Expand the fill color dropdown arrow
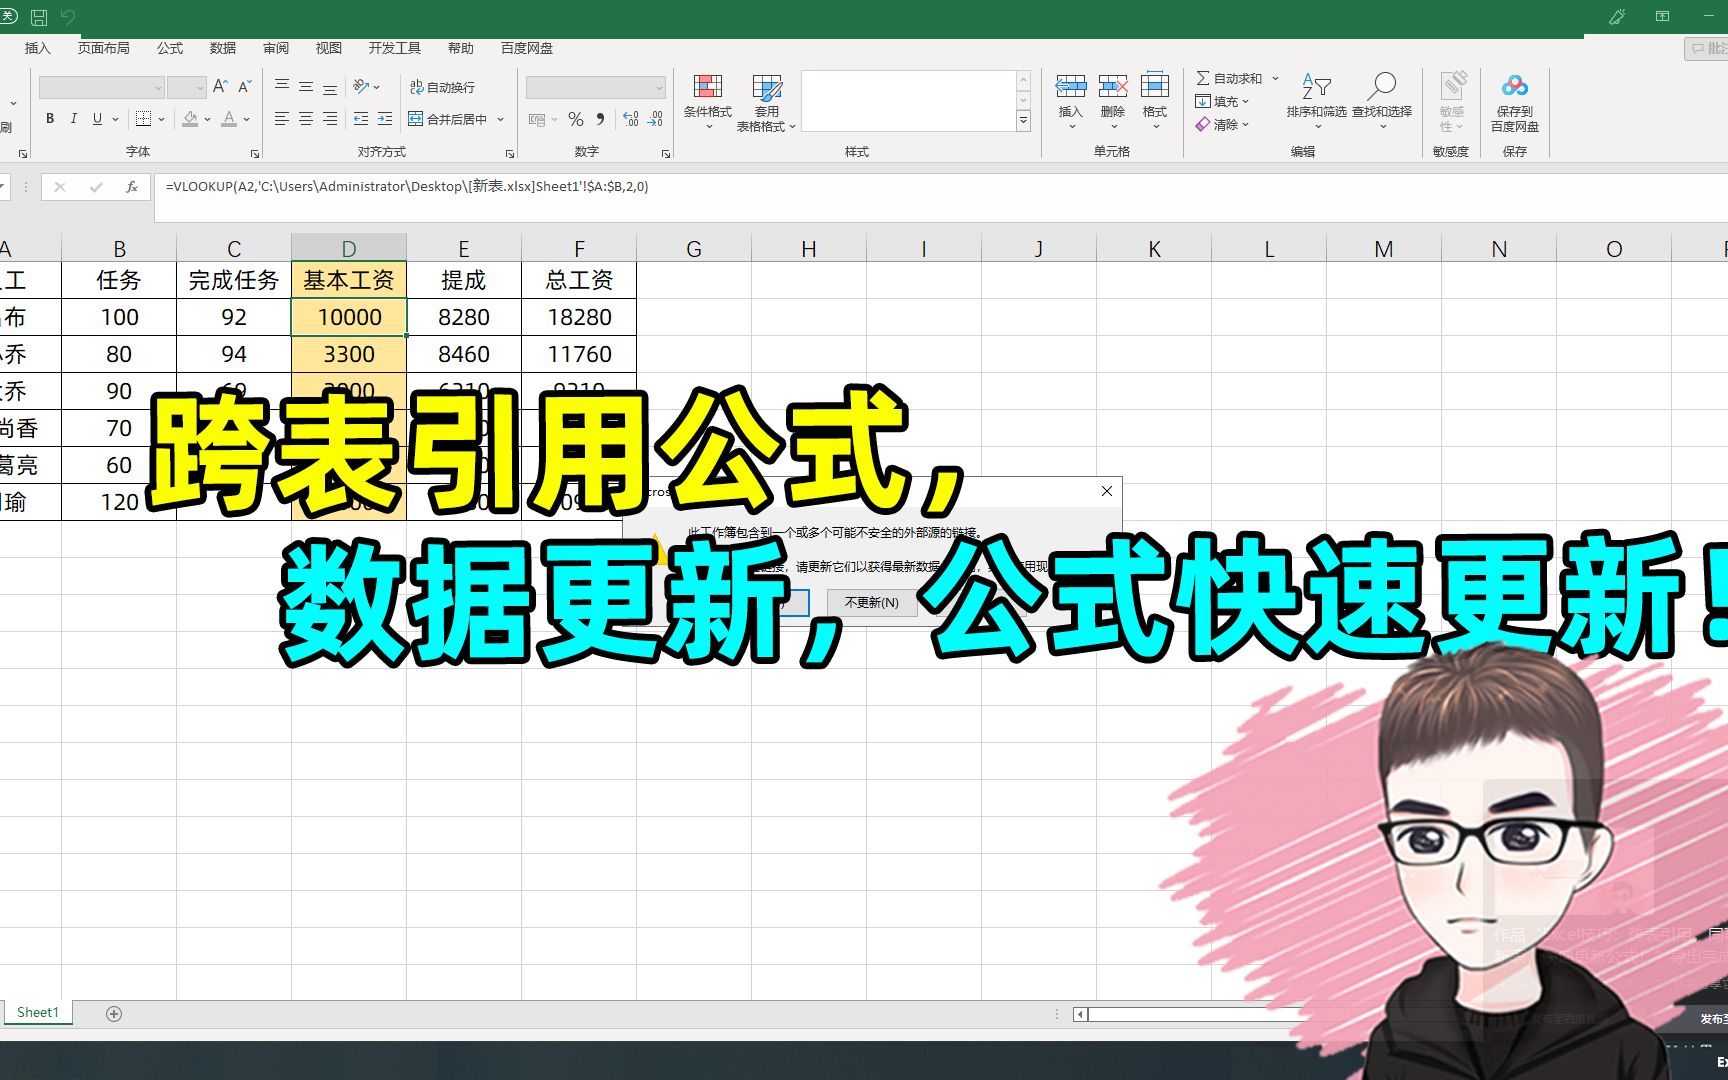The image size is (1728, 1080). click(x=207, y=119)
